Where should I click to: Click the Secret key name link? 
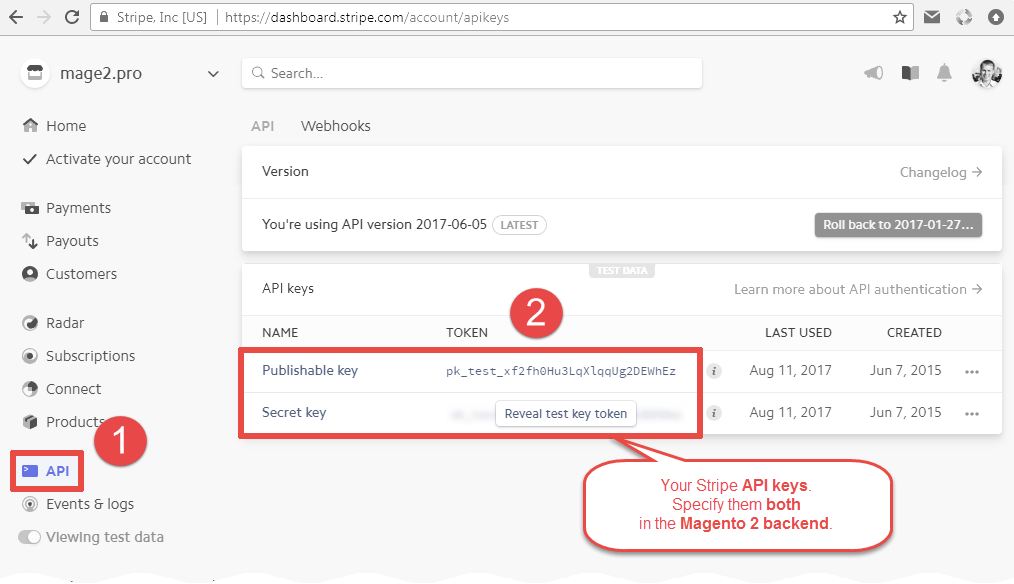pyautogui.click(x=294, y=413)
